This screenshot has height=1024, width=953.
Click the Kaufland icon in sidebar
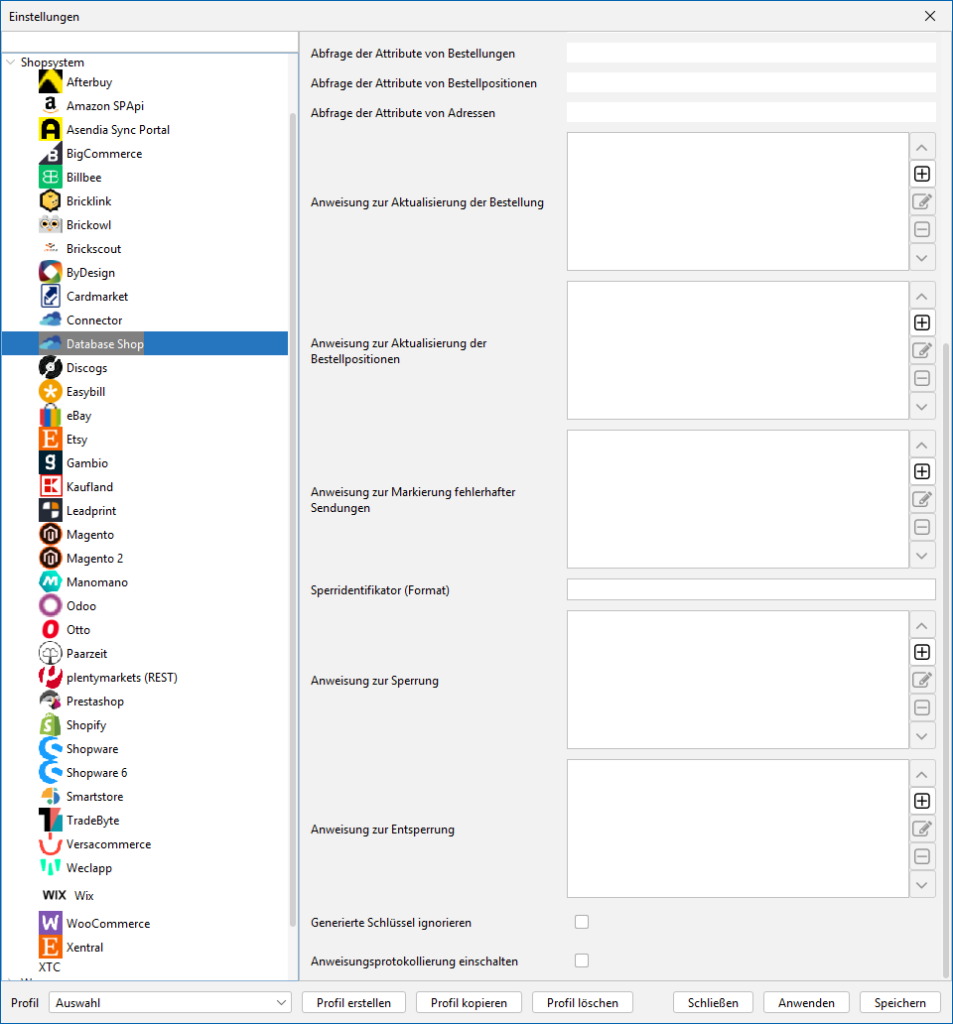click(x=50, y=487)
